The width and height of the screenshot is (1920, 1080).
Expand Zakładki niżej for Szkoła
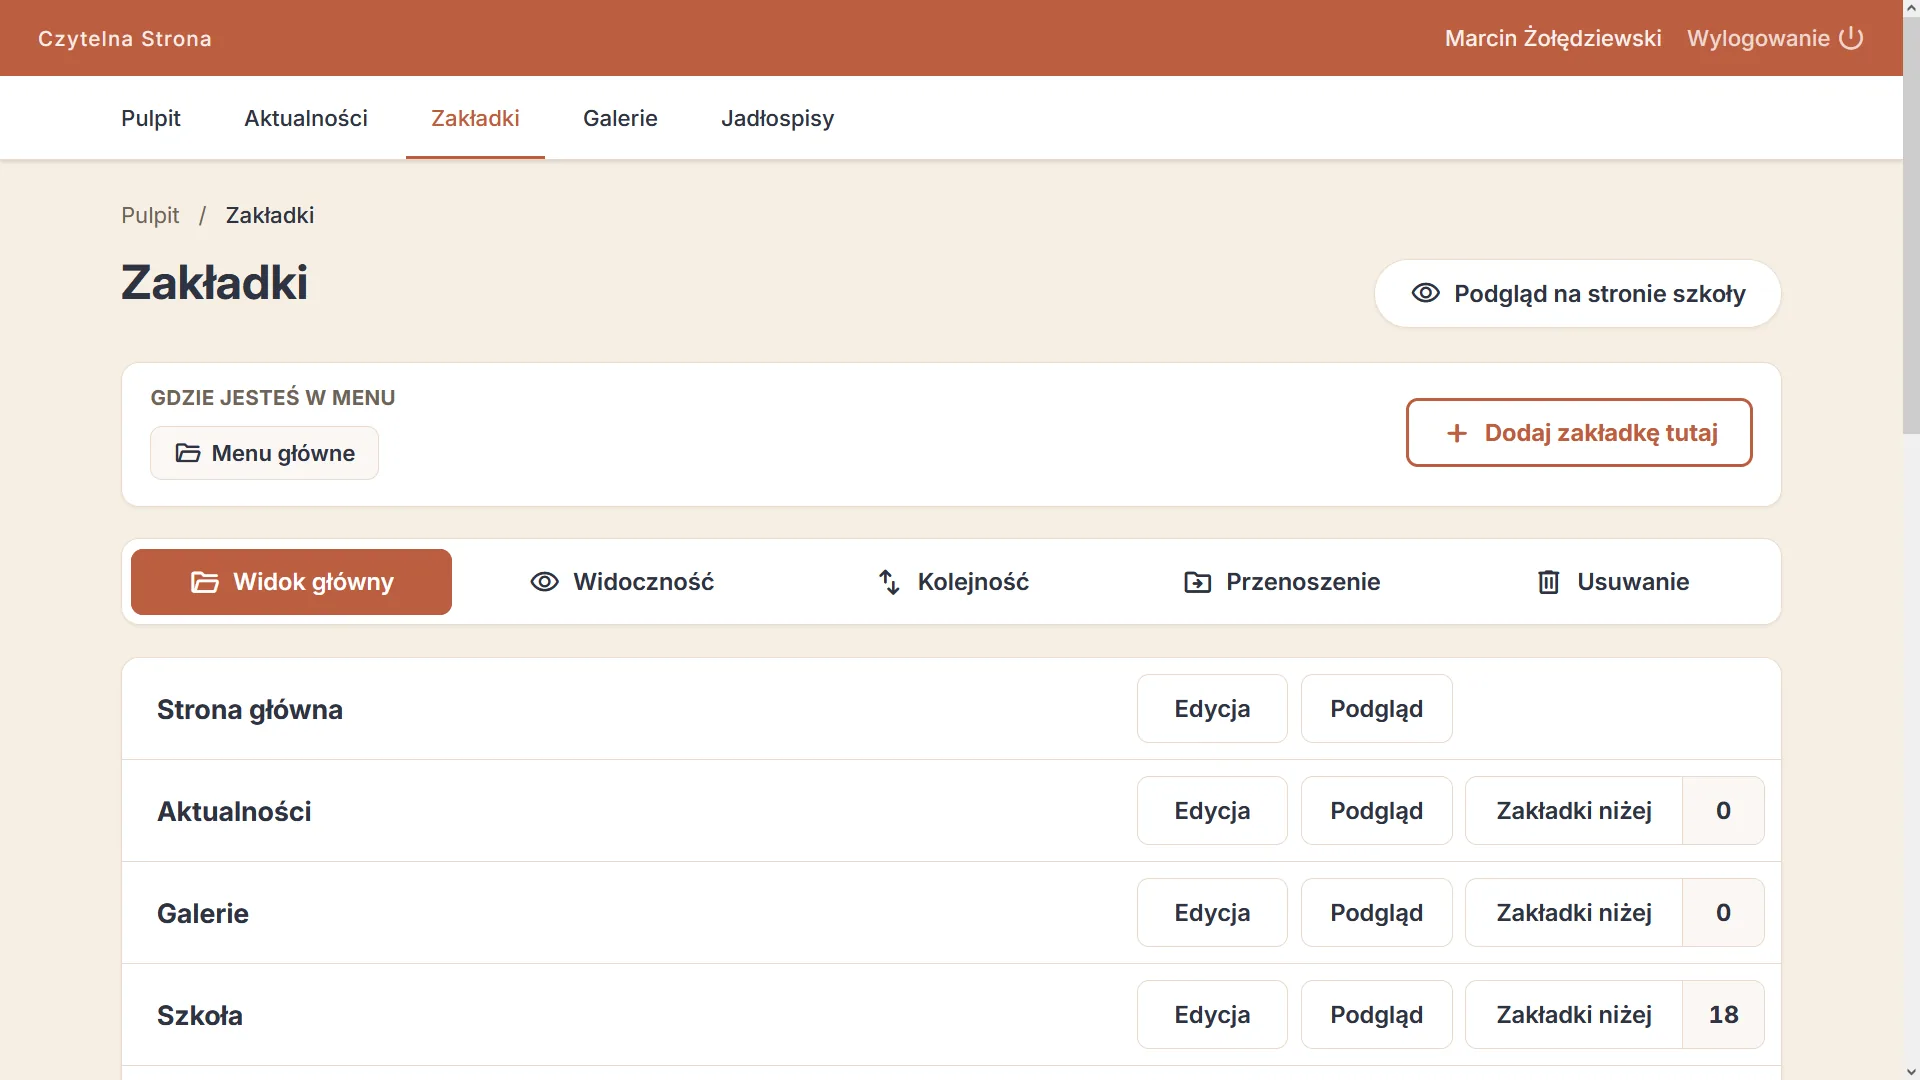pyautogui.click(x=1615, y=1014)
